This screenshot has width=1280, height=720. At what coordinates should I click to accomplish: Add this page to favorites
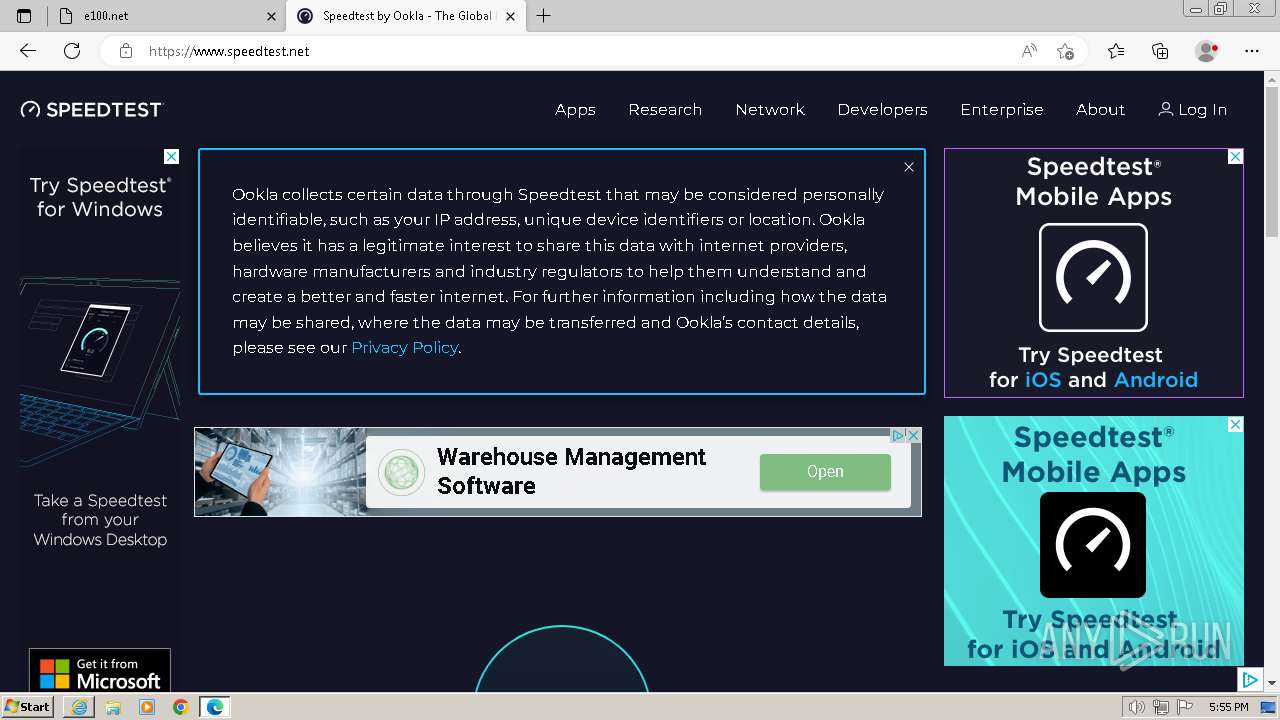[x=1066, y=51]
